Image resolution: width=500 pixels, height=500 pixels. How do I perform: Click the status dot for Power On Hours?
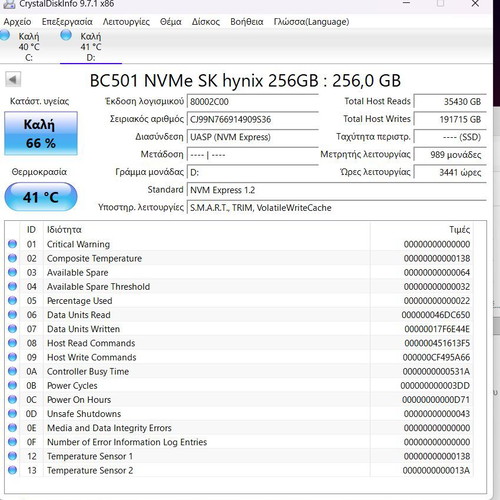click(12, 399)
